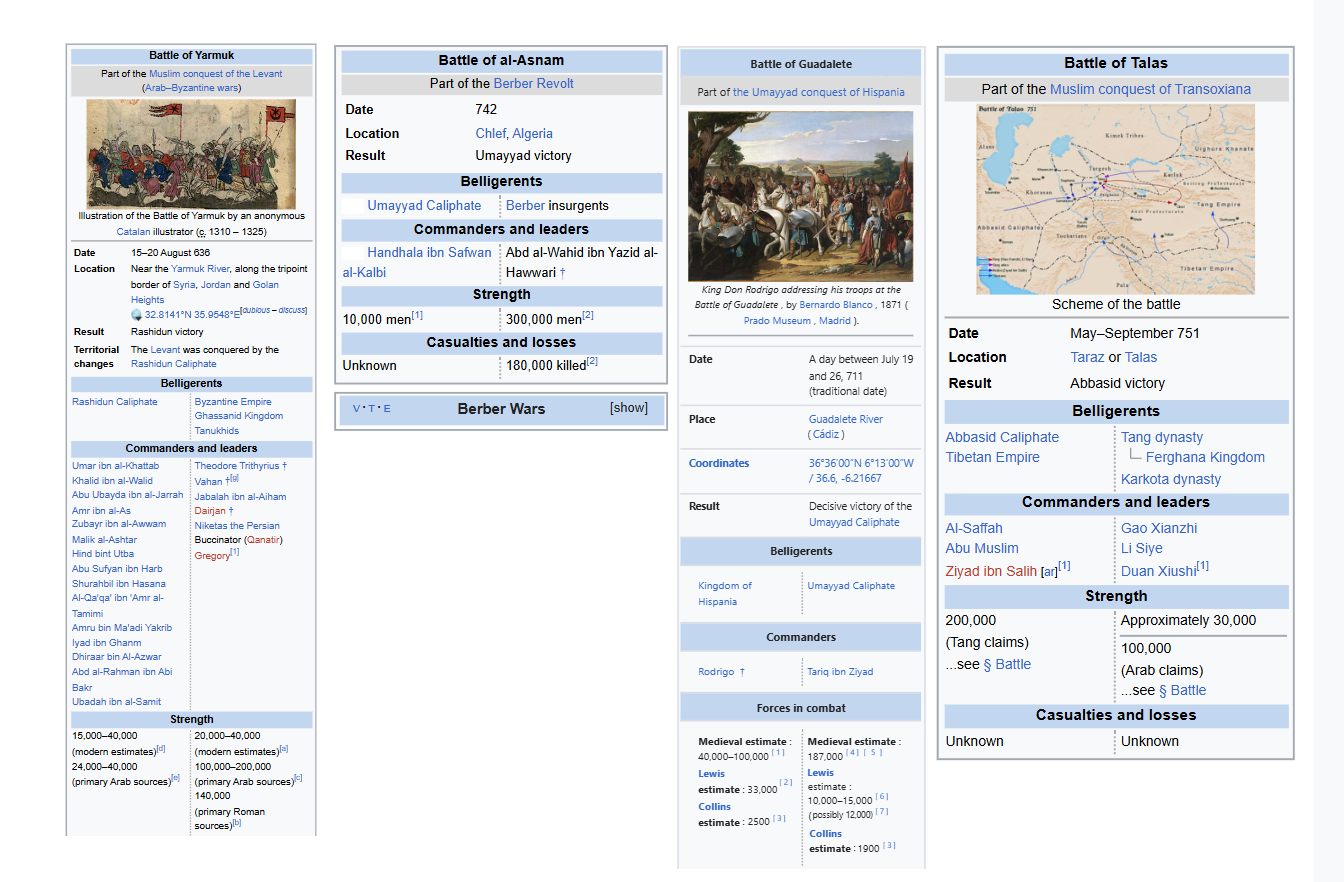Click the 'Jordan' link in Yarmuk location

coord(216,285)
